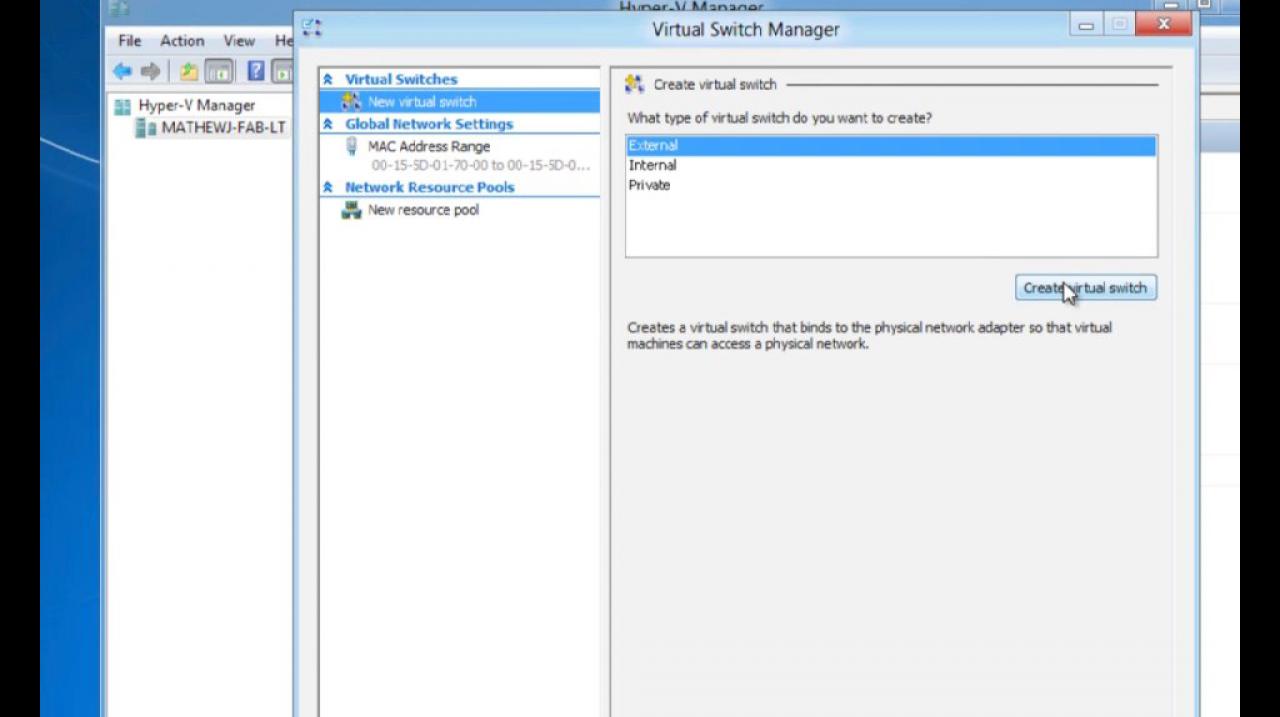Collapse the Network Resource Pools section
This screenshot has width=1280, height=717.
327,187
